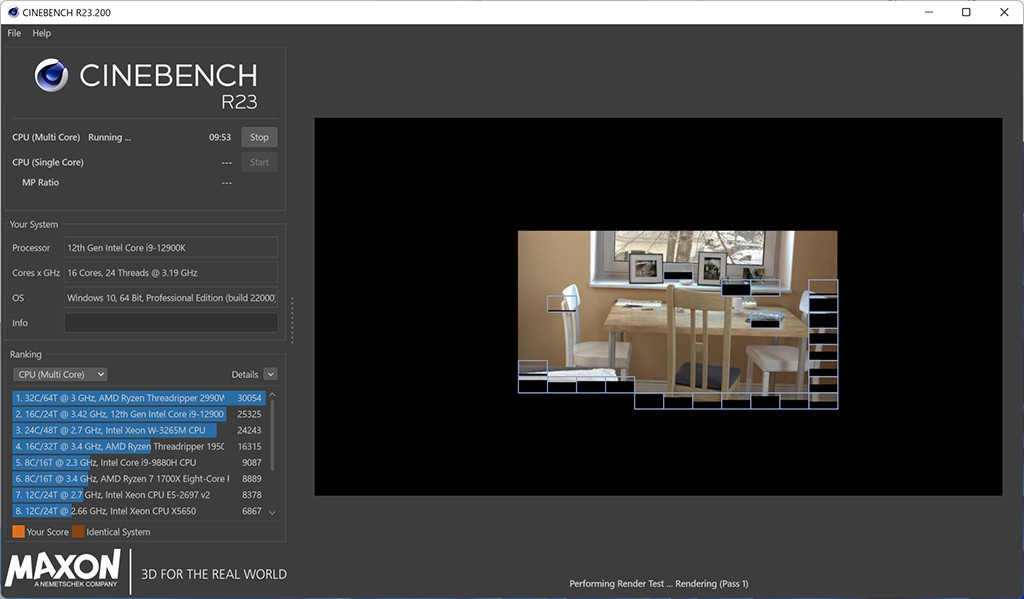
Task: Open the File menu
Action: coord(14,33)
